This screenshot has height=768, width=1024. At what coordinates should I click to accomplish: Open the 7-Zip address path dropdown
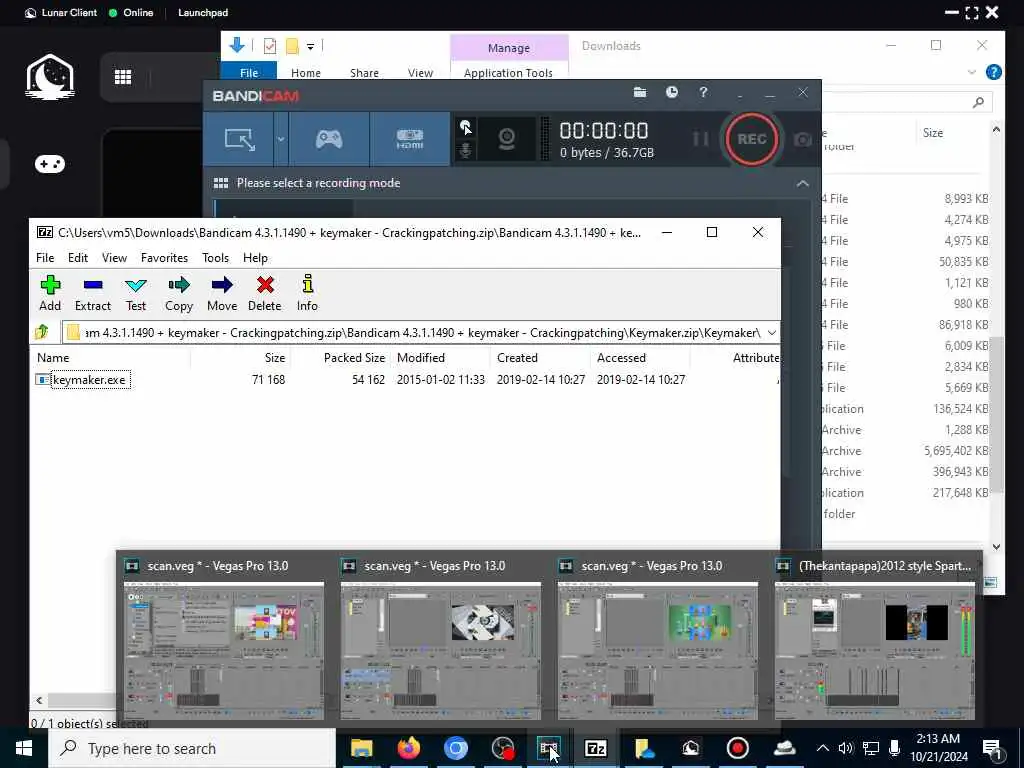click(x=771, y=333)
